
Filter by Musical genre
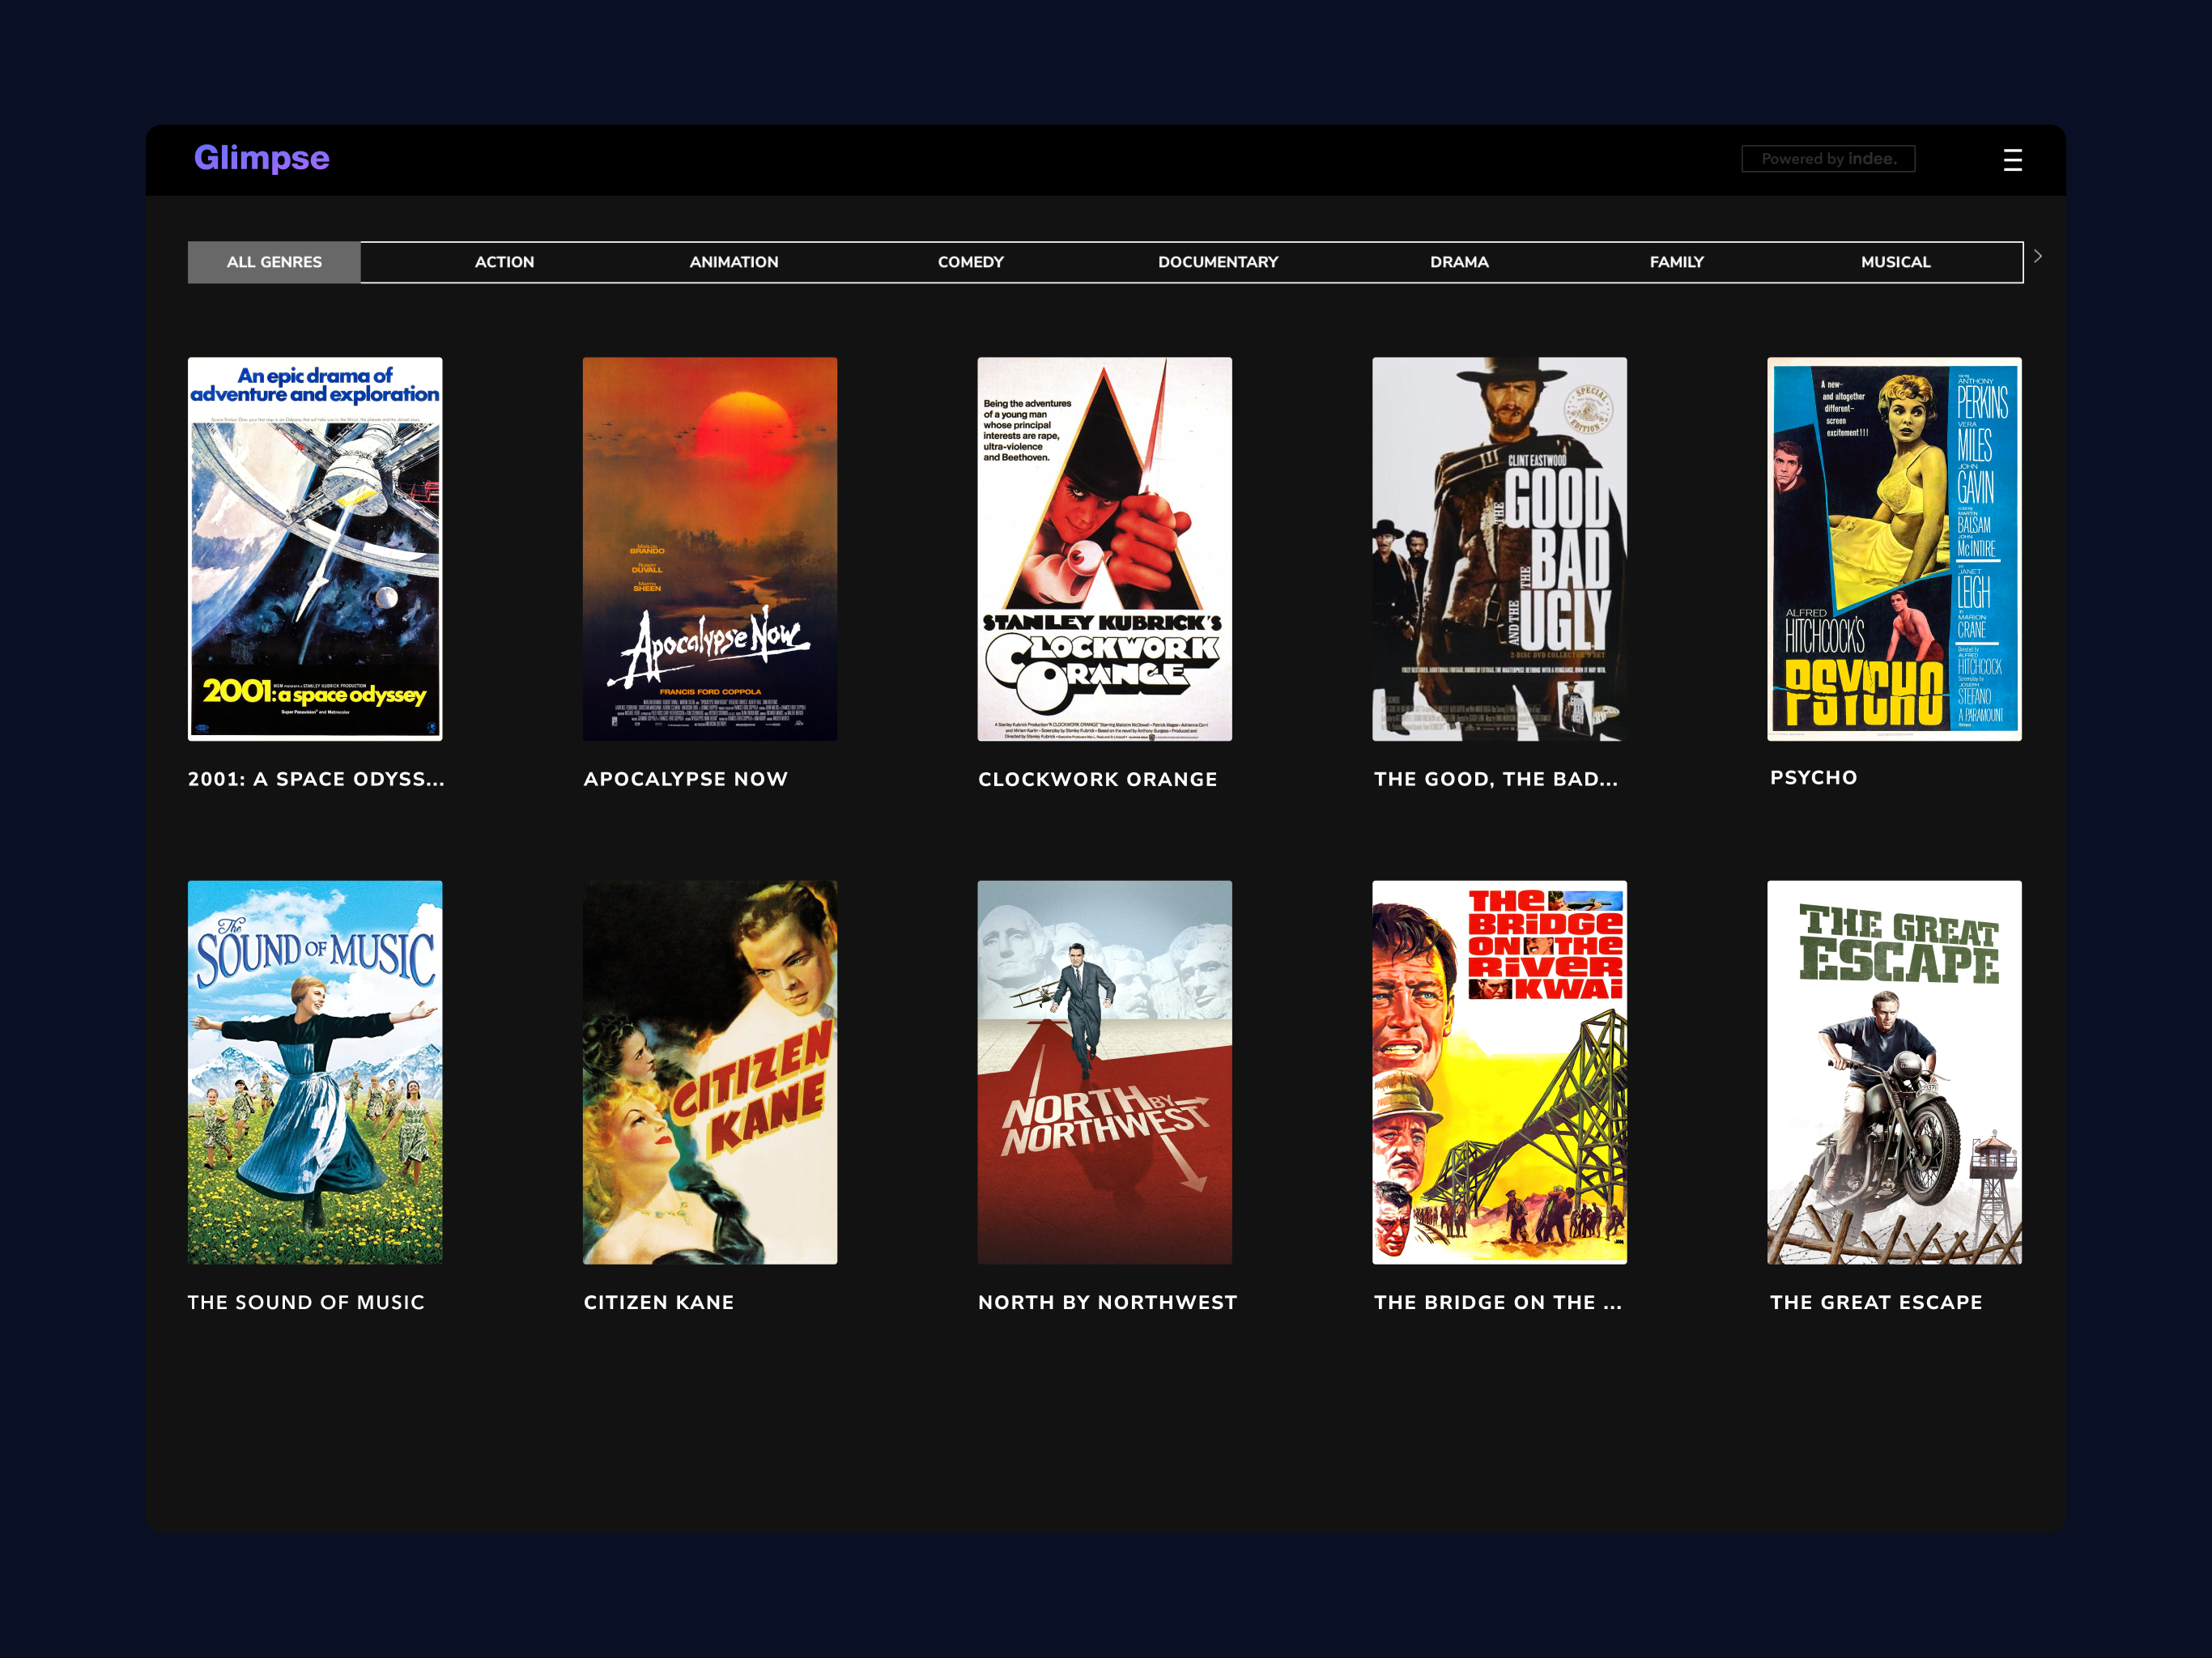(1895, 262)
